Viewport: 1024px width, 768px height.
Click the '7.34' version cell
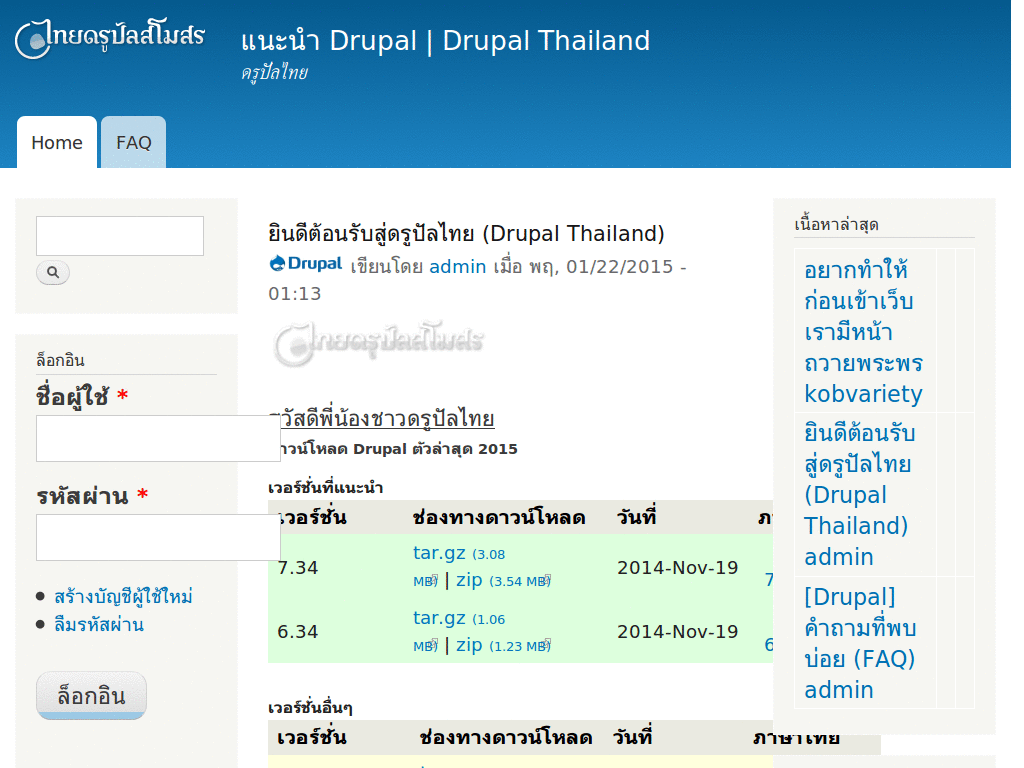tap(298, 568)
